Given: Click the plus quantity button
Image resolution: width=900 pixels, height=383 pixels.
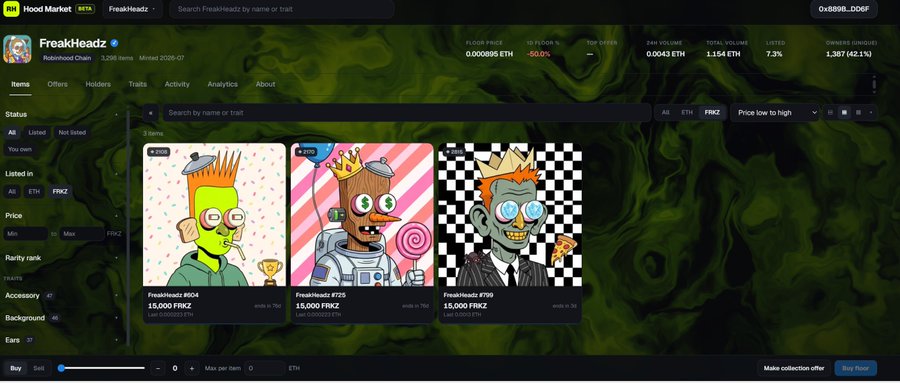Looking at the screenshot, I should [192, 368].
